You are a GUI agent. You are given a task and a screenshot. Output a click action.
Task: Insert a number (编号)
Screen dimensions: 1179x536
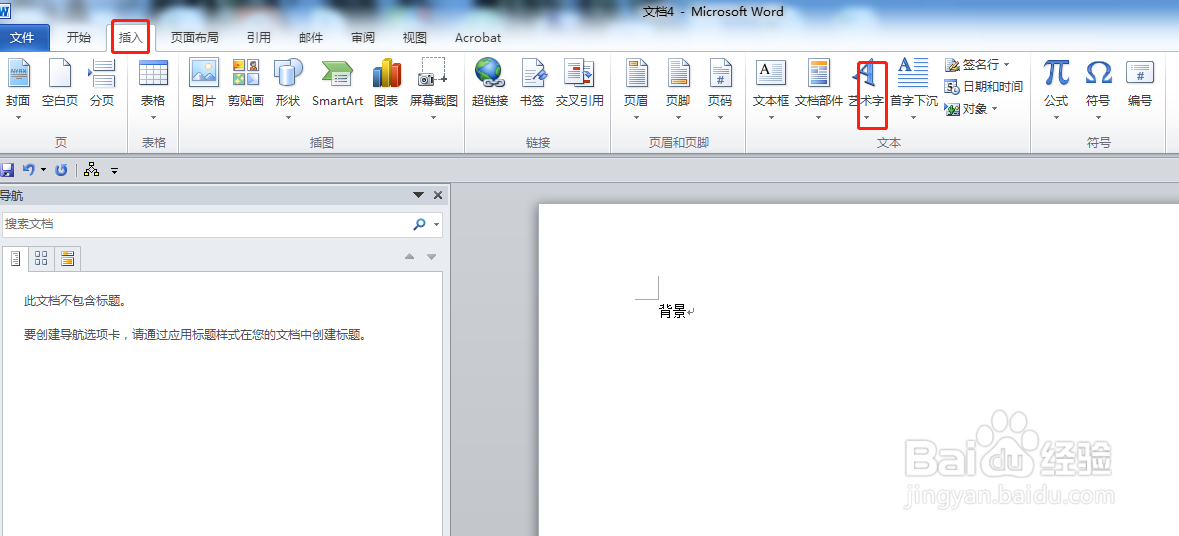pos(1140,84)
